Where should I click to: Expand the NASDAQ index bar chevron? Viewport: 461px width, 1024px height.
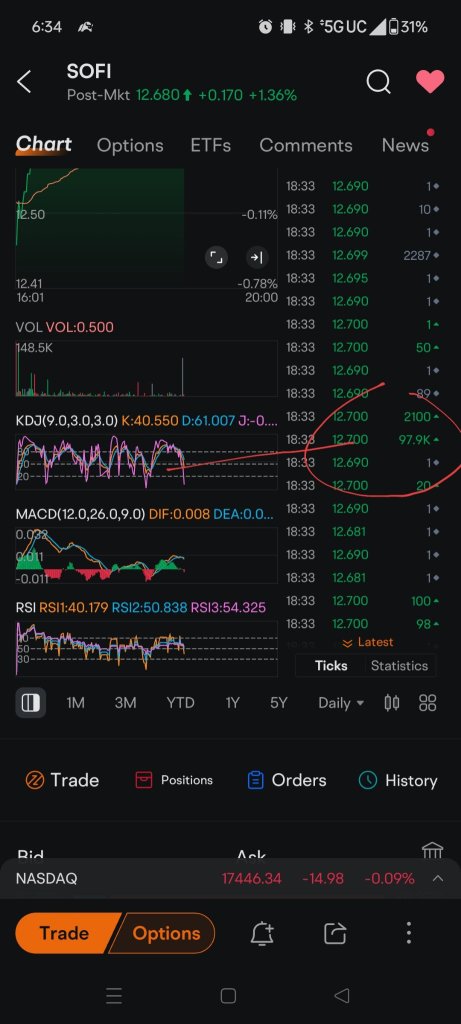(437, 878)
